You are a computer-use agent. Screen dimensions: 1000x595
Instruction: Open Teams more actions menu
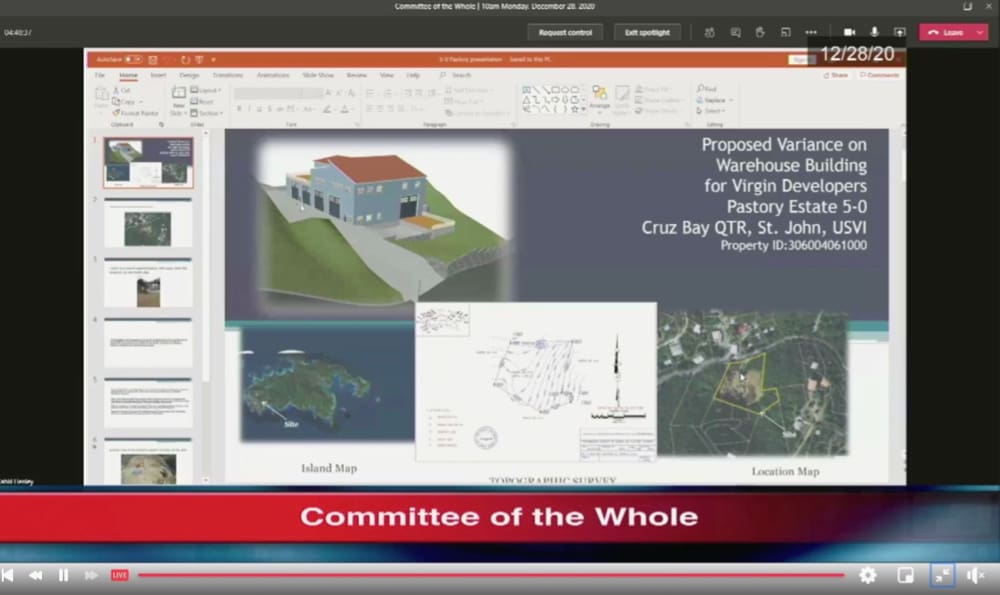[x=811, y=33]
